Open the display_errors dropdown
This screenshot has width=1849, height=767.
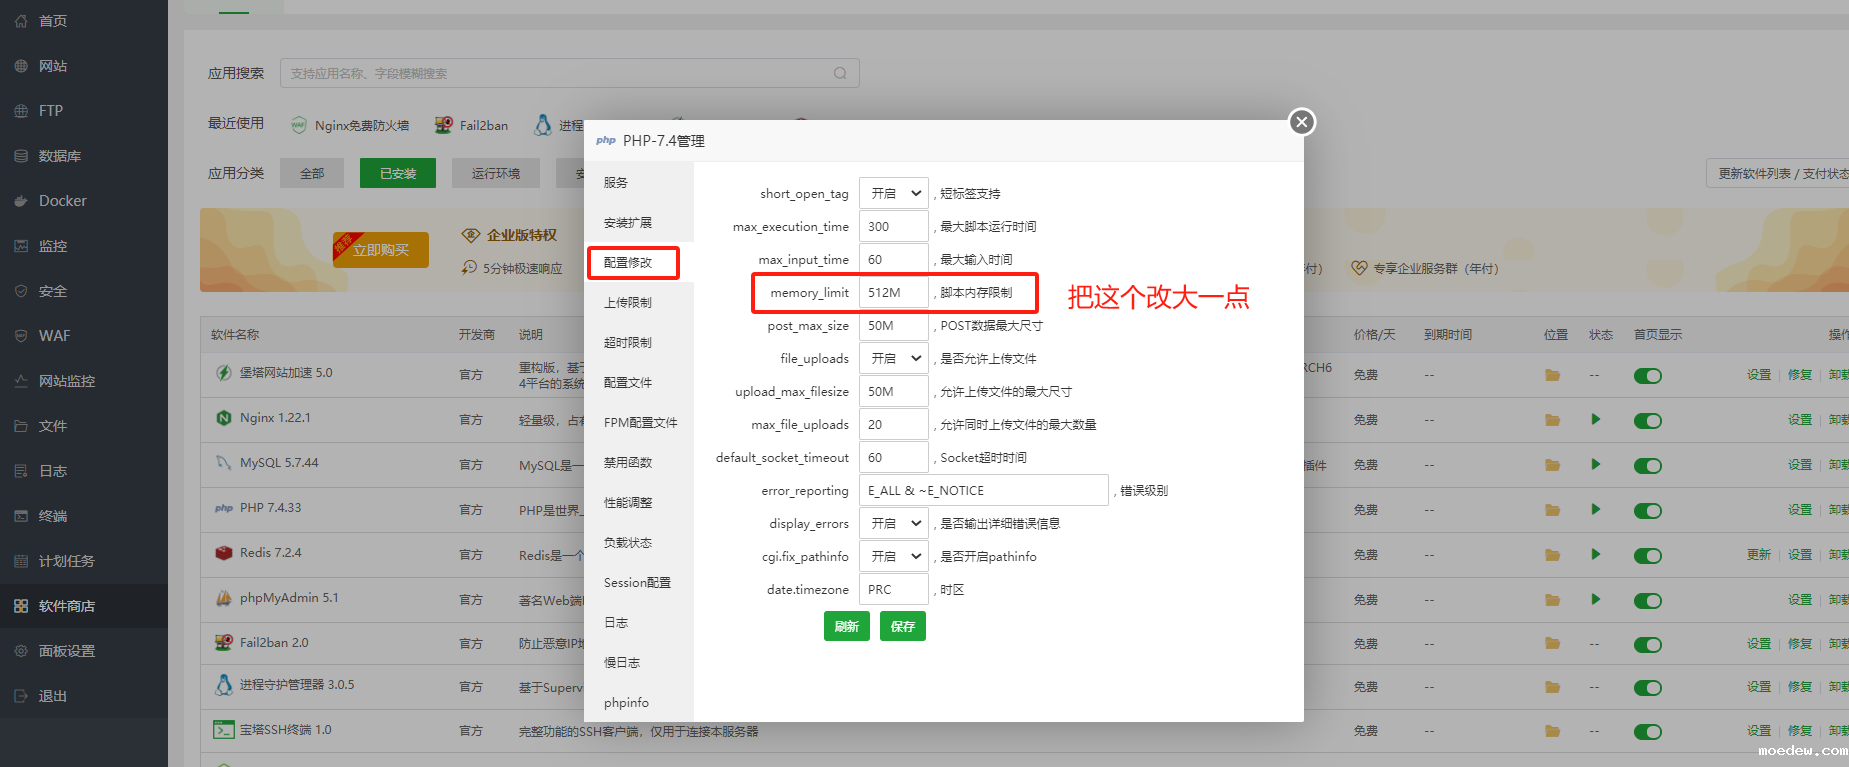(x=894, y=523)
